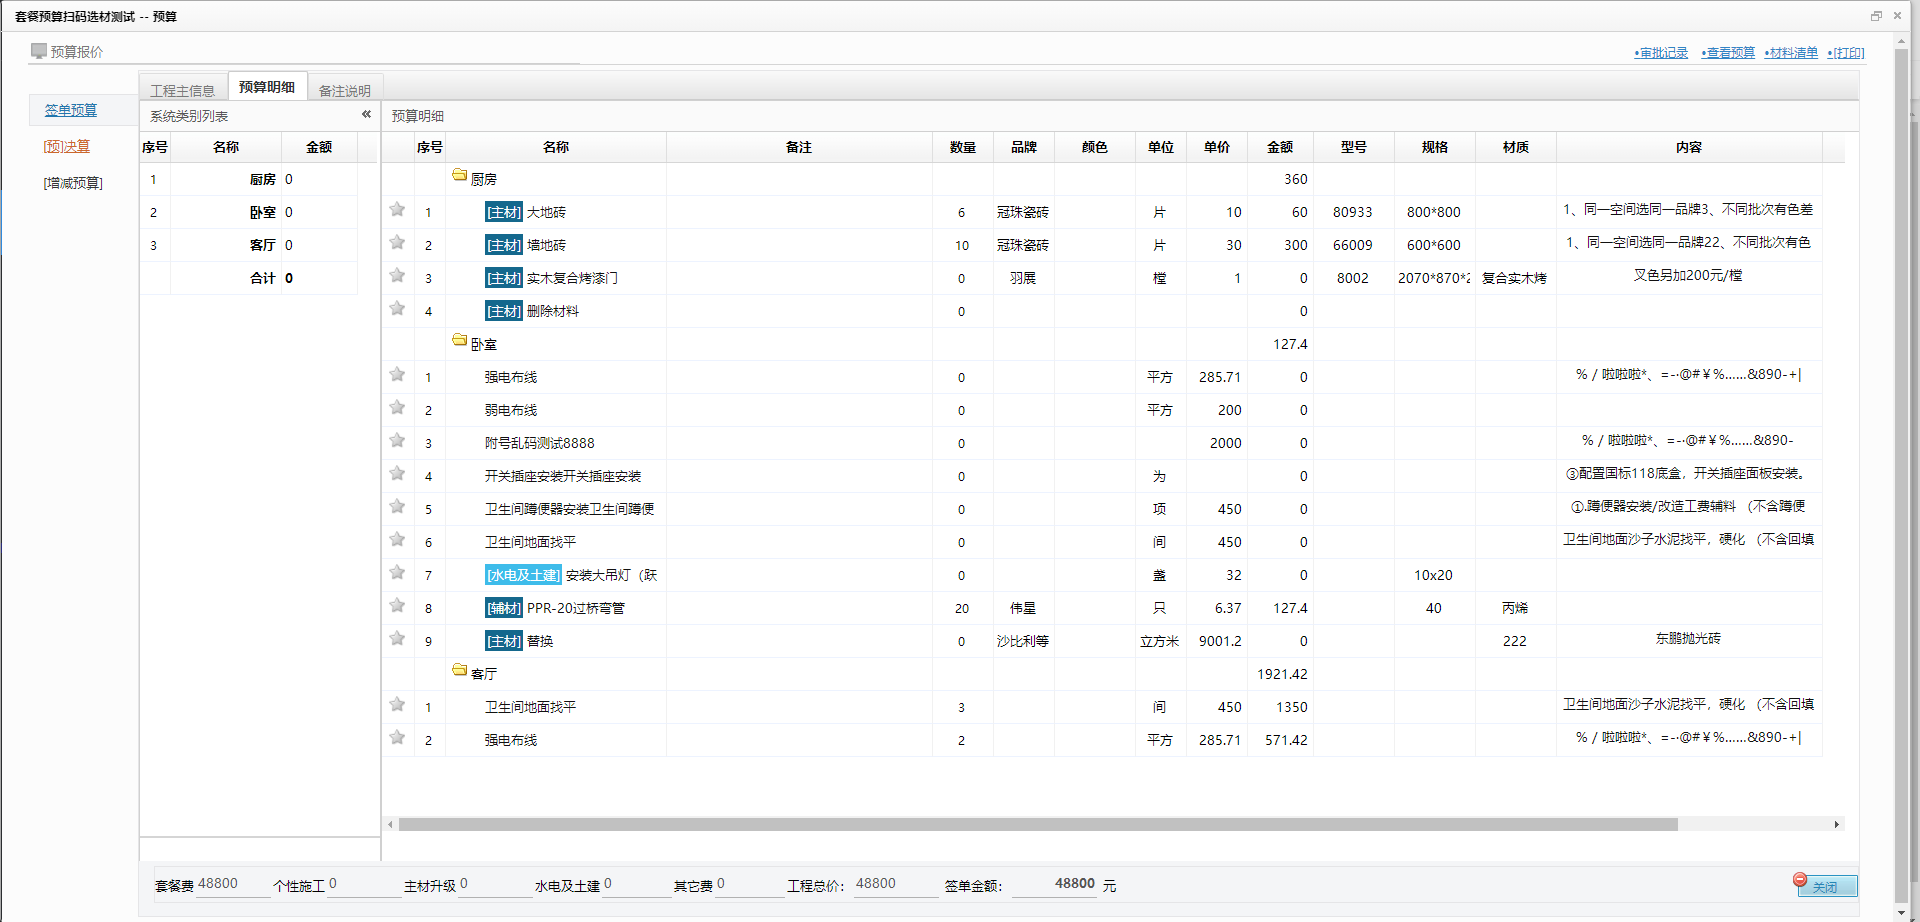1920x922 pixels.
Task: Click the 主材 tag on 墙地砖
Action: click(x=503, y=245)
